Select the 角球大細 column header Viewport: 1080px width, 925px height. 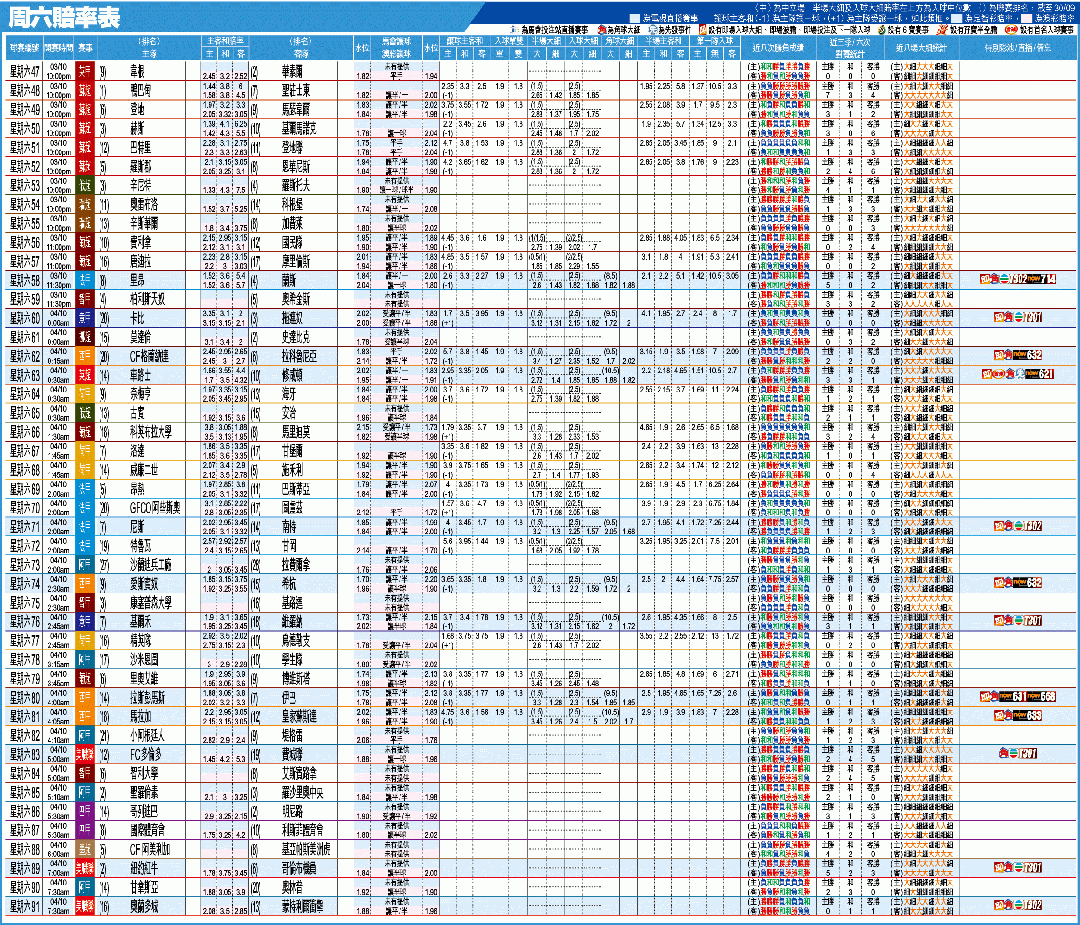[x=619, y=41]
